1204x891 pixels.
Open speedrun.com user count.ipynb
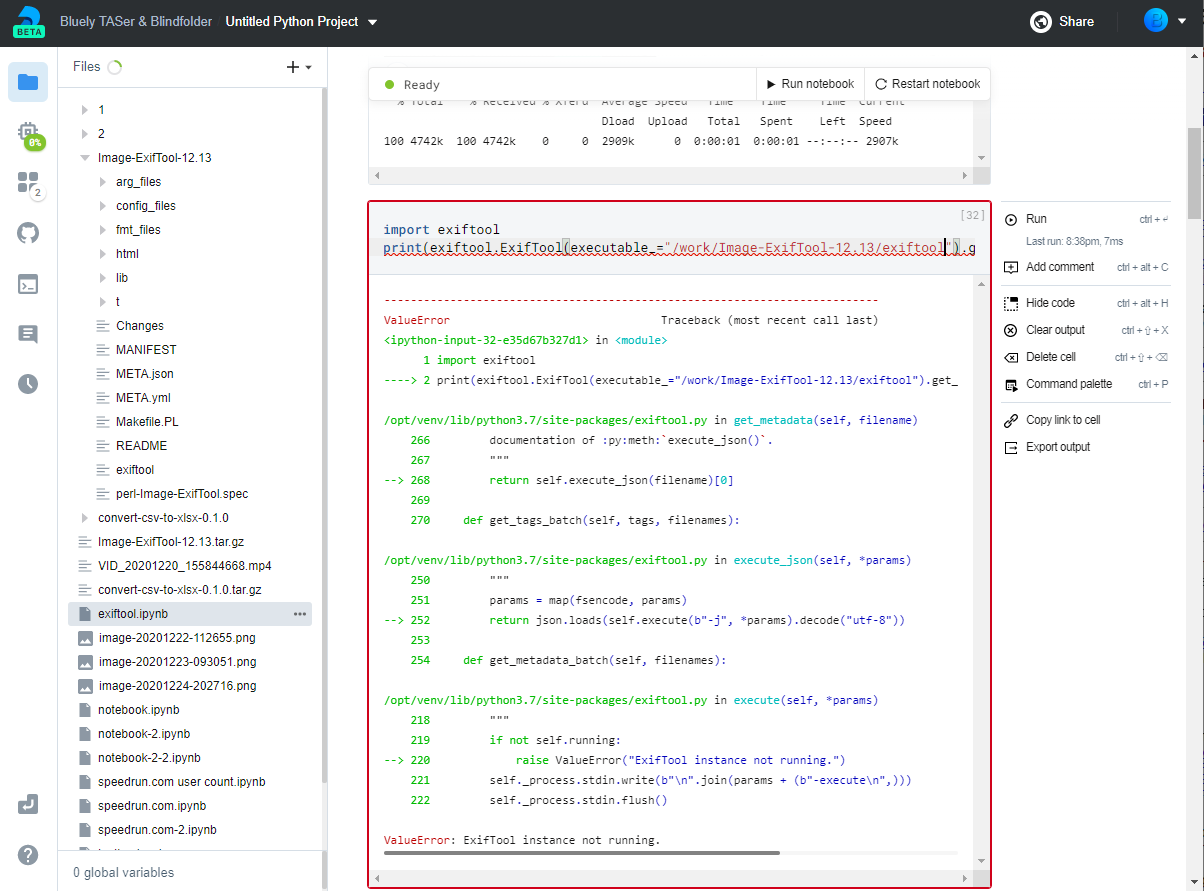(x=181, y=781)
